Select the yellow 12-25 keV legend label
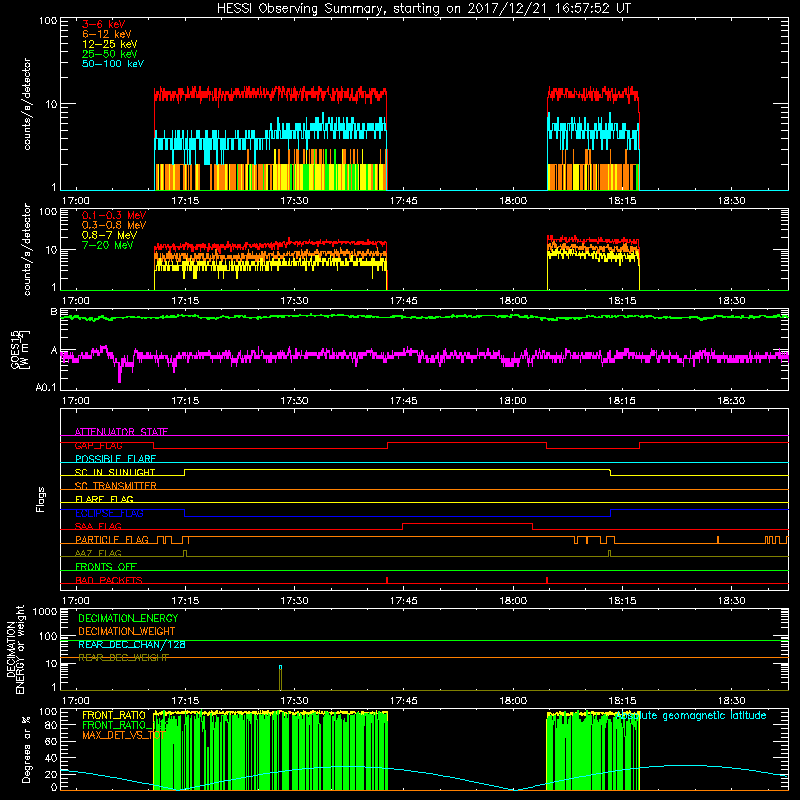The width and height of the screenshot is (800, 800). (x=110, y=44)
